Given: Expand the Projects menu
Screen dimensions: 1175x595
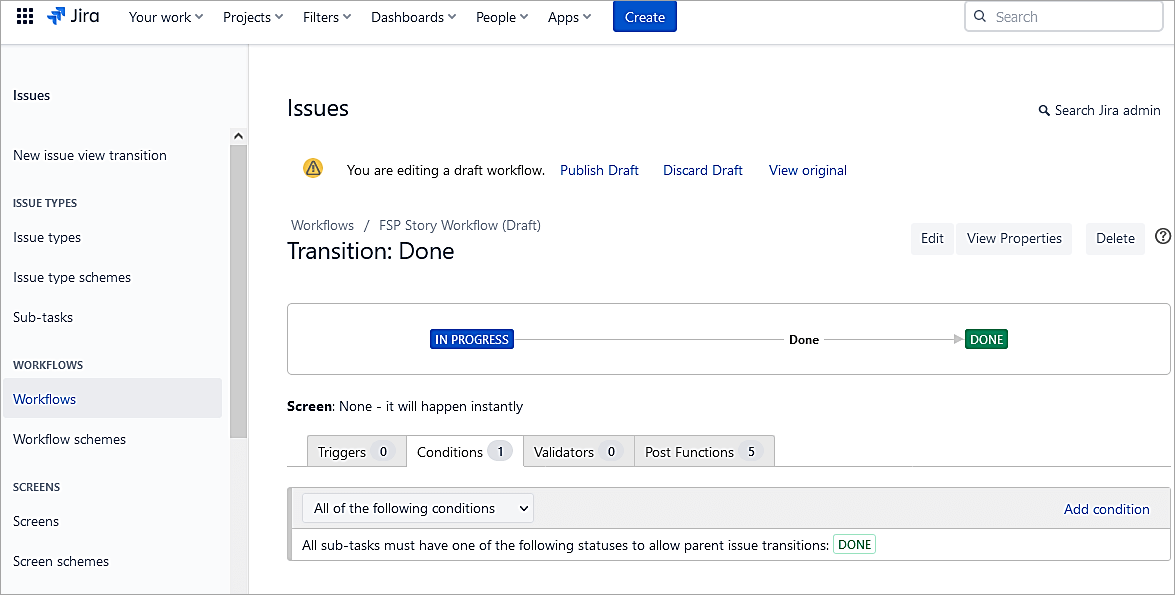Looking at the screenshot, I should tap(253, 17).
